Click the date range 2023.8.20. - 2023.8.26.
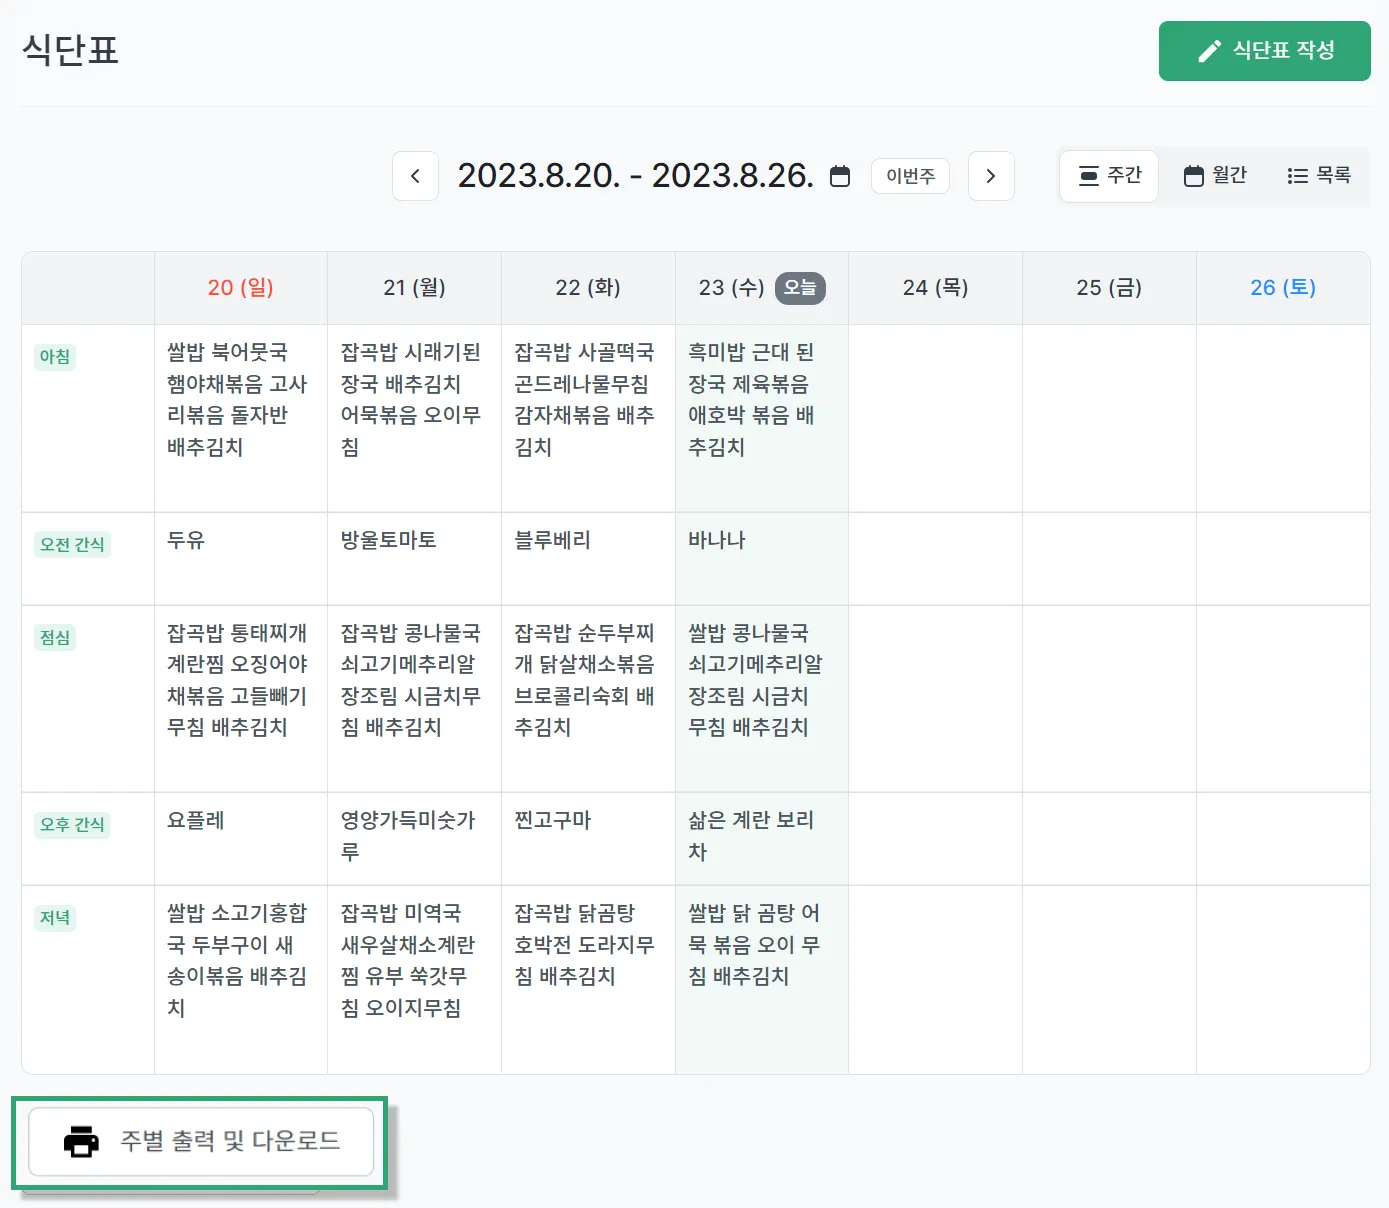 tap(635, 176)
